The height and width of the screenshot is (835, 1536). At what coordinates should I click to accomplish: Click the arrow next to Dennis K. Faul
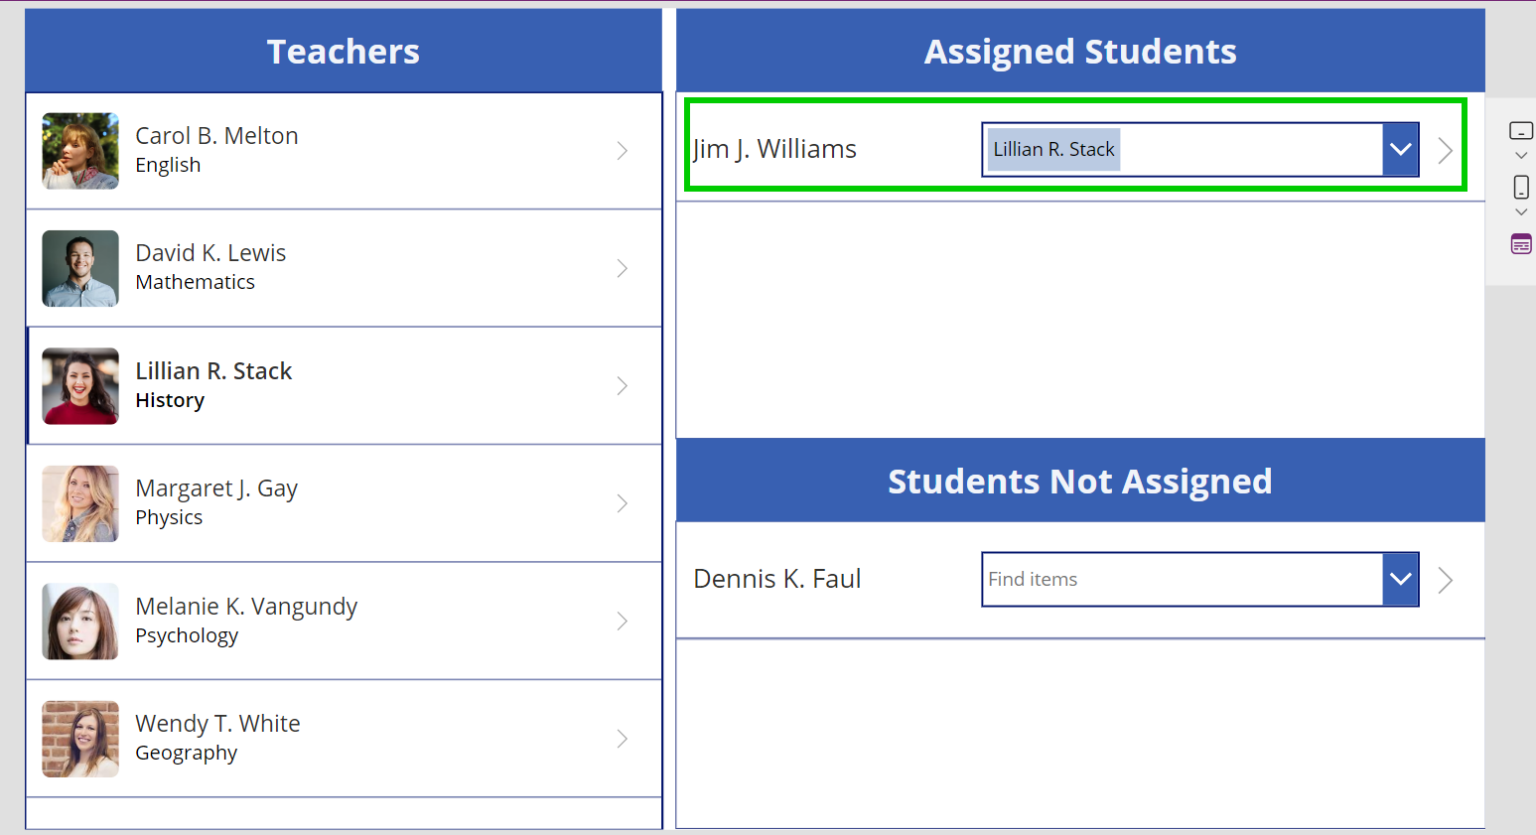pos(1444,579)
